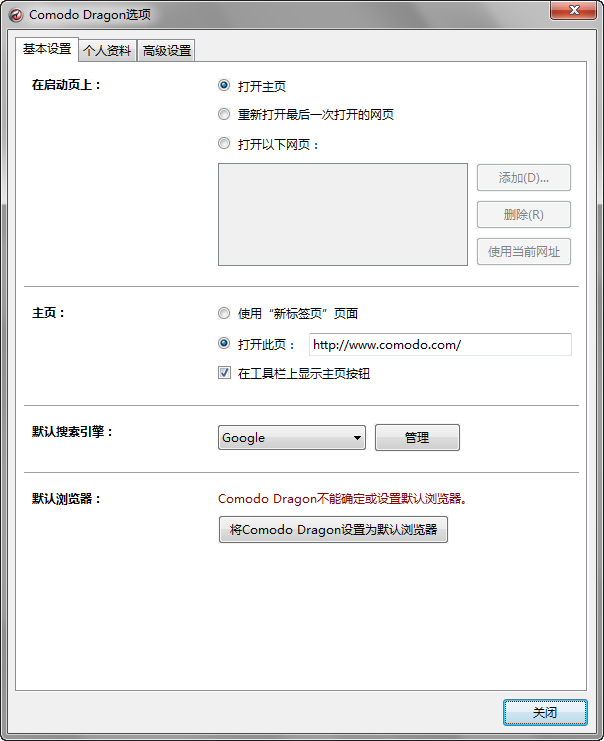
Task: Click the 管理 search engines button
Action: pos(417,438)
